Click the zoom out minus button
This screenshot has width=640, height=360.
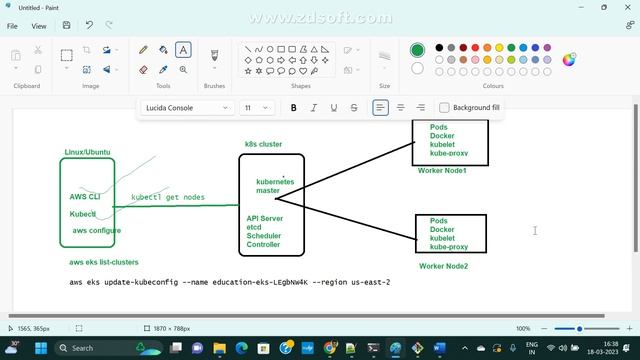[544, 329]
